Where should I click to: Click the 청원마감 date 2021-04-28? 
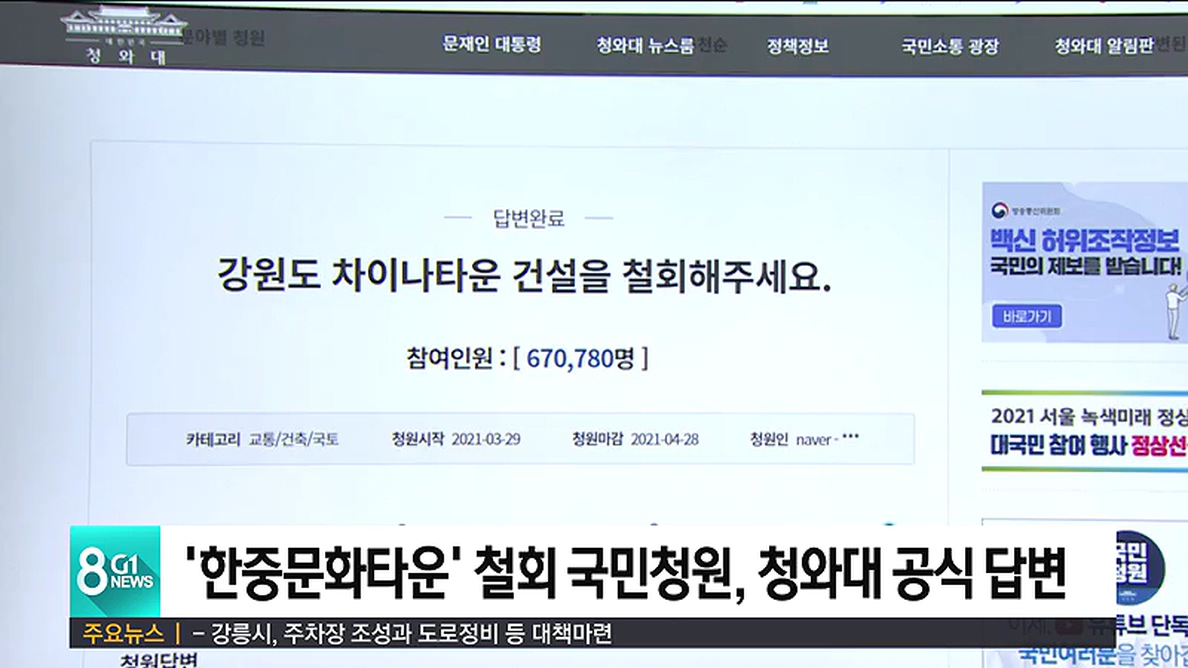click(x=665, y=439)
